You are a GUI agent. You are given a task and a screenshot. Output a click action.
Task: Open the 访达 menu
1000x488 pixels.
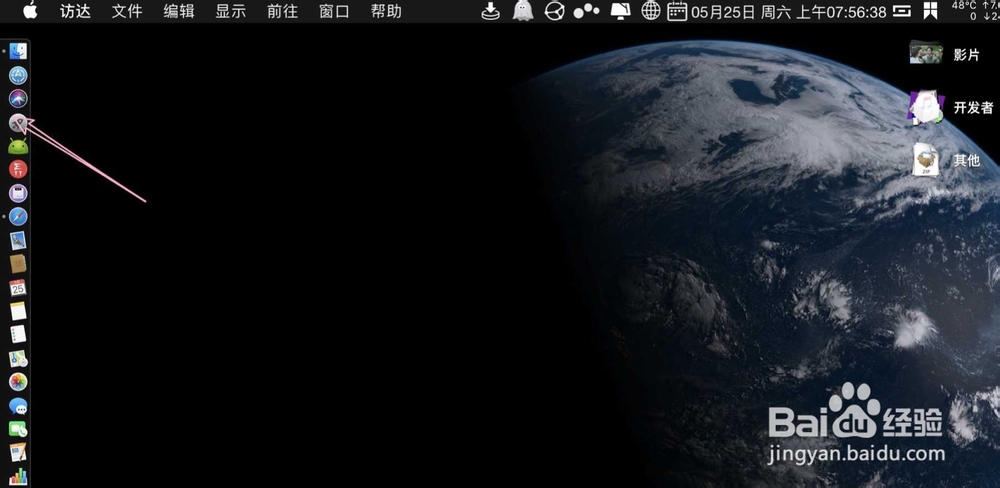click(75, 11)
